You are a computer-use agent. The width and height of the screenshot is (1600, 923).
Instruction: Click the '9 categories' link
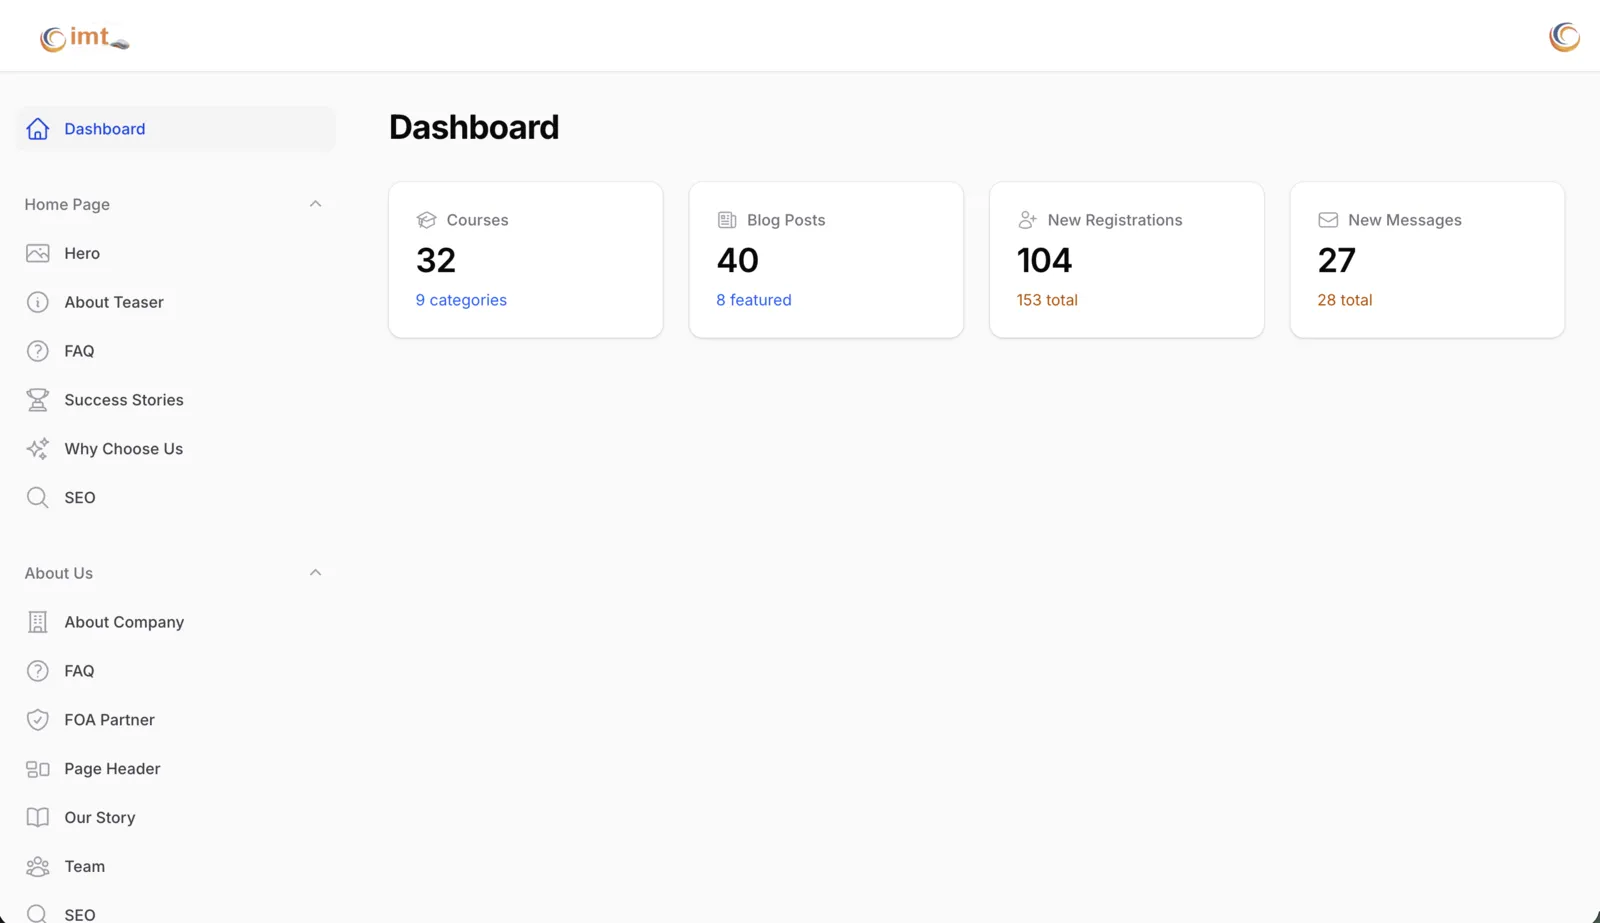click(461, 300)
